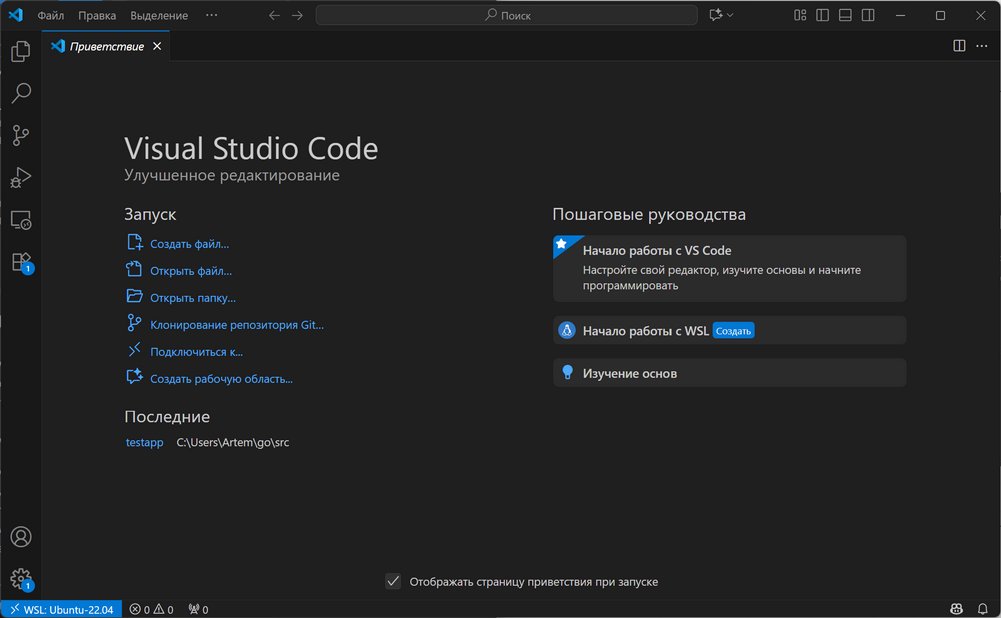Uncheck show welcome page on startup
Image resolution: width=1001 pixels, height=618 pixels.
tap(393, 581)
